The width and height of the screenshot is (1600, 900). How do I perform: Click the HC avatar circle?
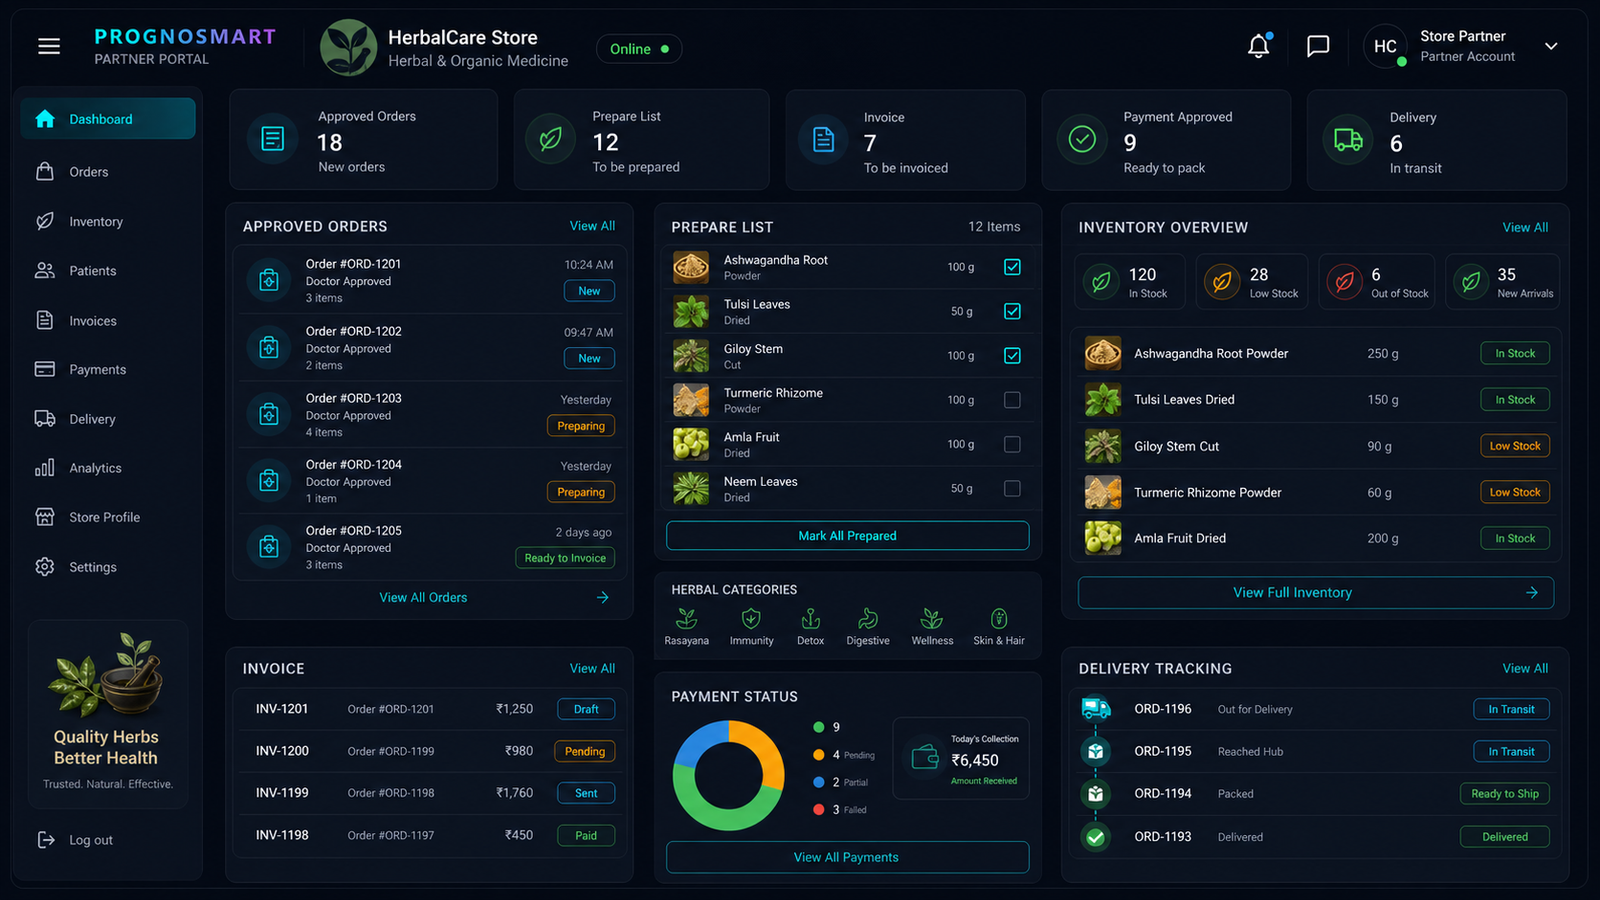click(1385, 46)
